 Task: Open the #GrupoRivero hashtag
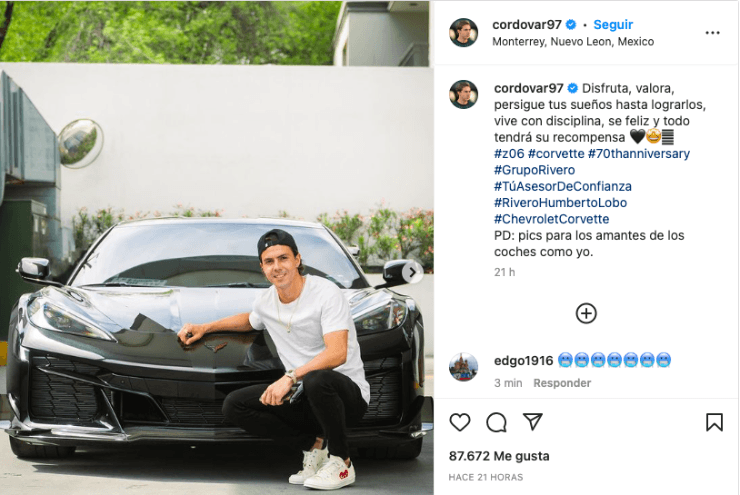point(534,170)
